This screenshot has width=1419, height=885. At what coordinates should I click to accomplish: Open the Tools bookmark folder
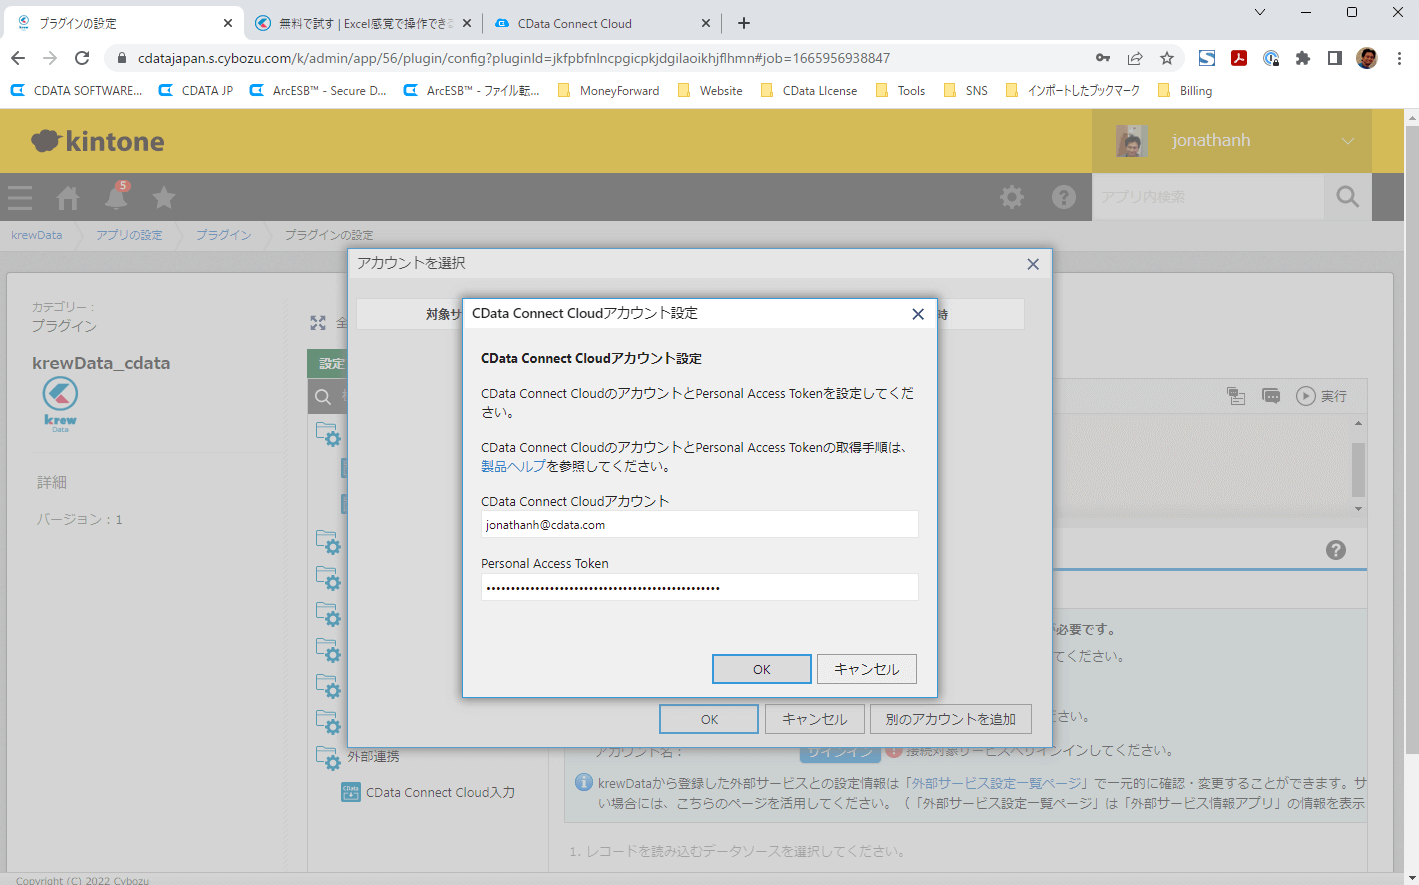pos(900,90)
